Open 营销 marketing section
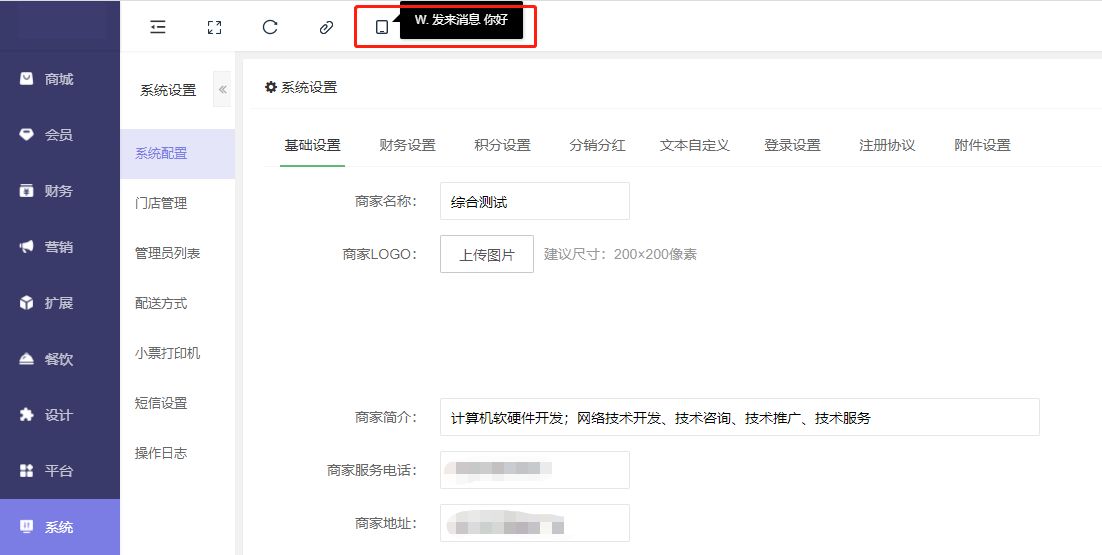 pyautogui.click(x=59, y=247)
